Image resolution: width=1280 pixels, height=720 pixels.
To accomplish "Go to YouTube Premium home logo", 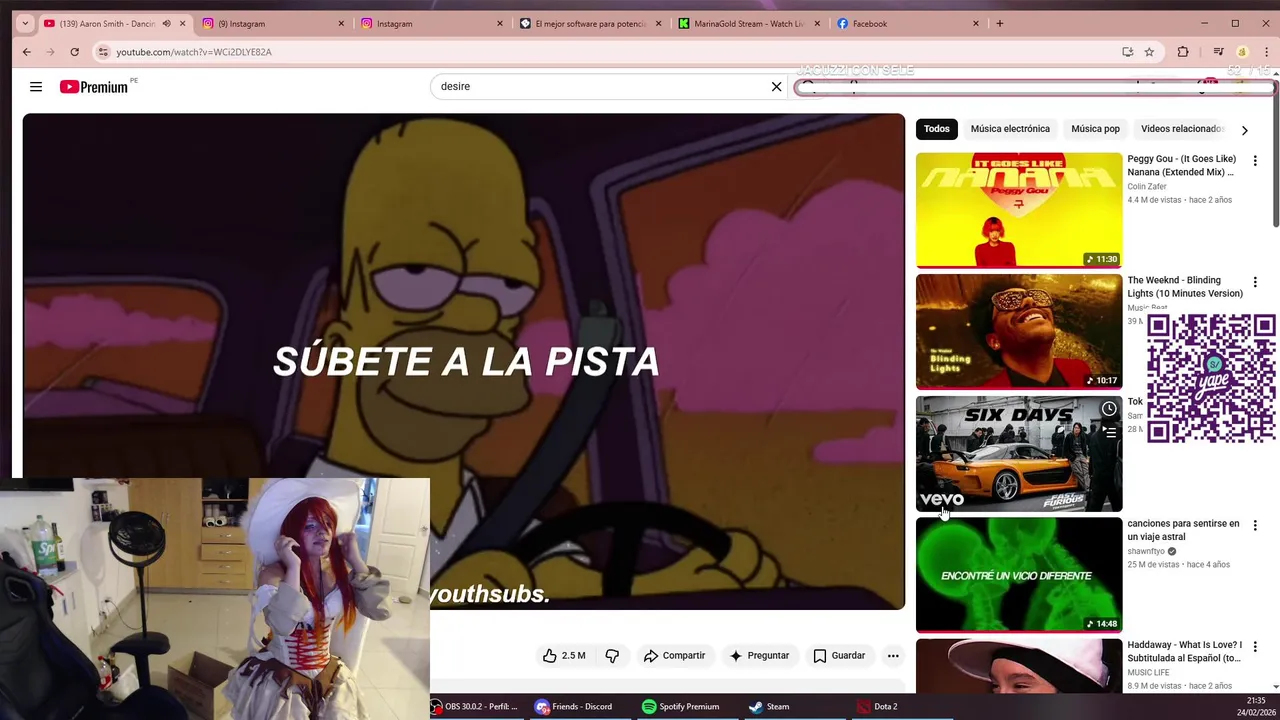I will tap(96, 87).
